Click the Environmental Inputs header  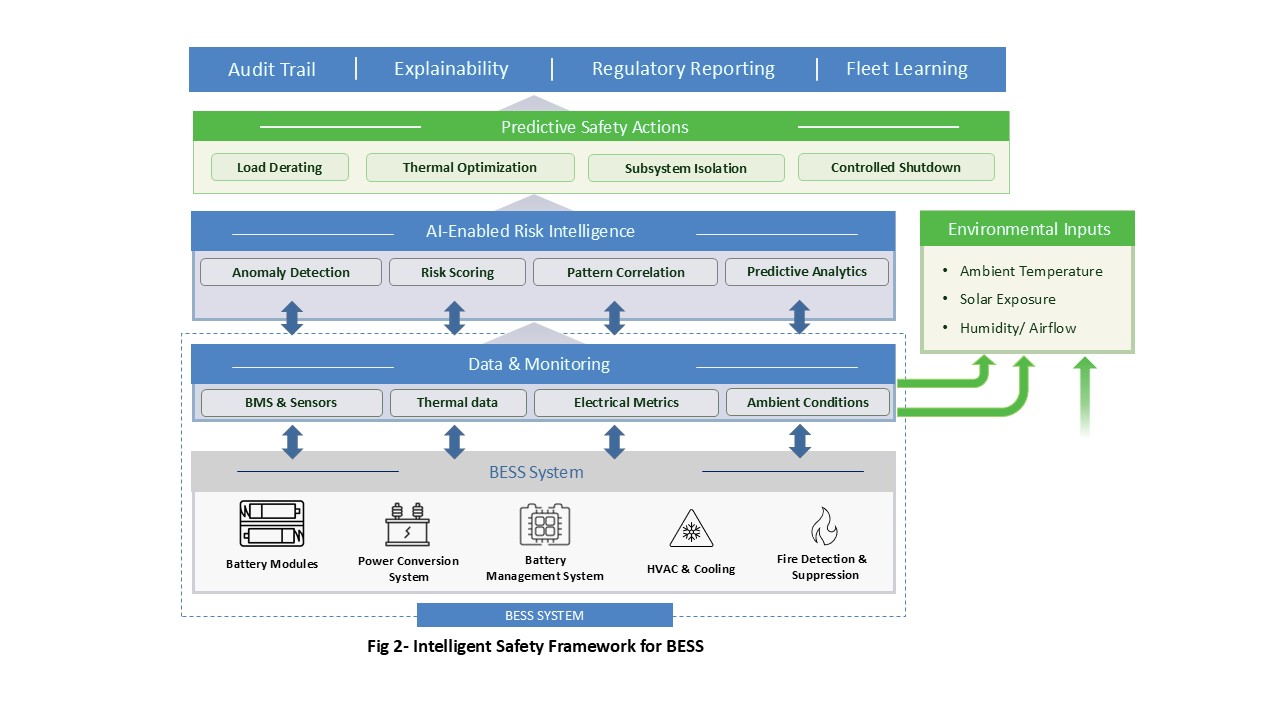[x=1028, y=228]
